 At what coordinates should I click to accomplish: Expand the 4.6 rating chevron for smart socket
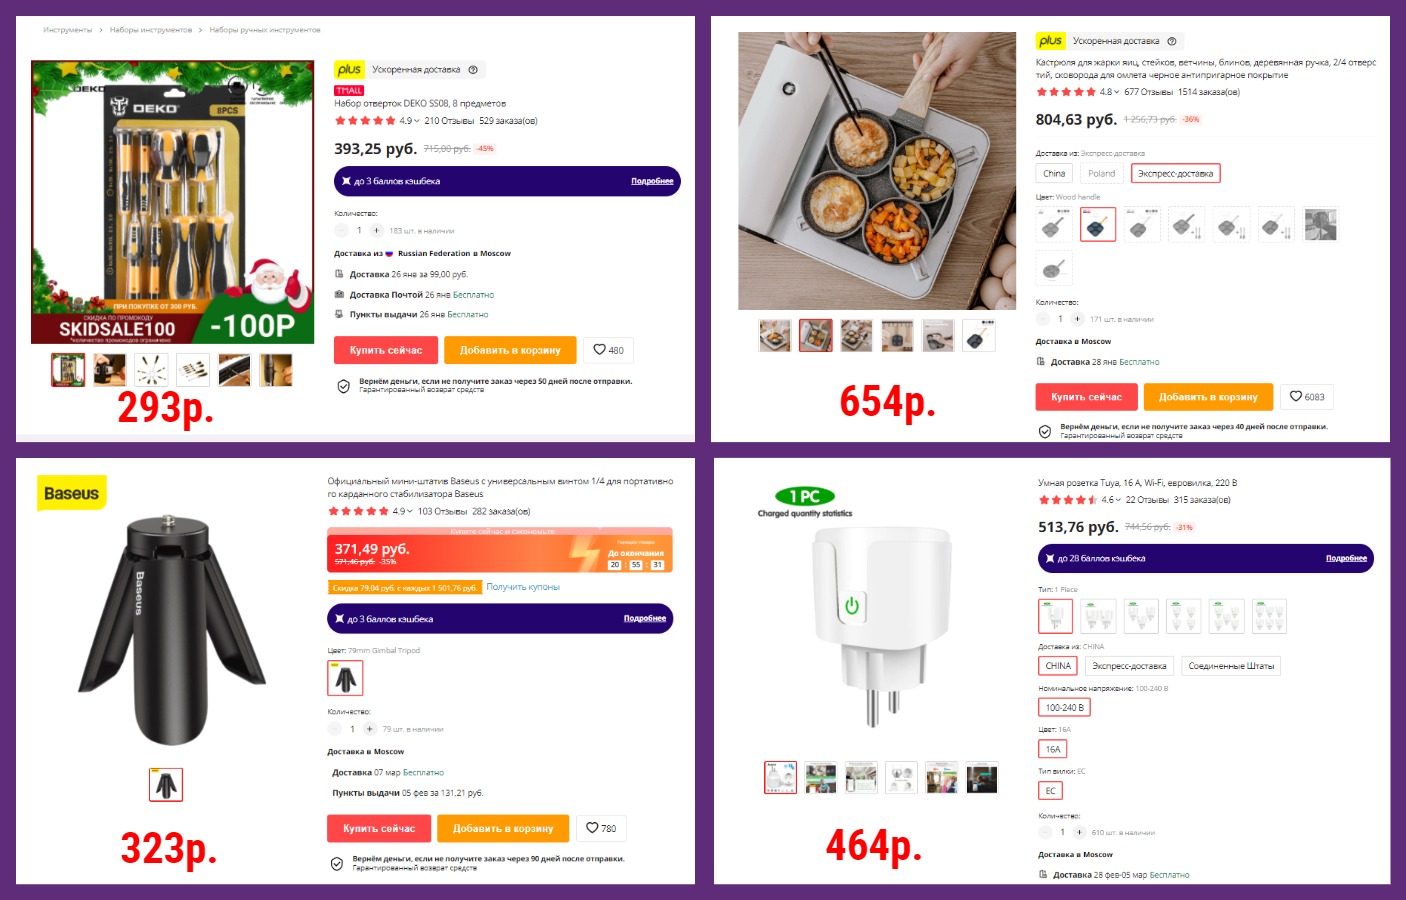coord(1118,500)
